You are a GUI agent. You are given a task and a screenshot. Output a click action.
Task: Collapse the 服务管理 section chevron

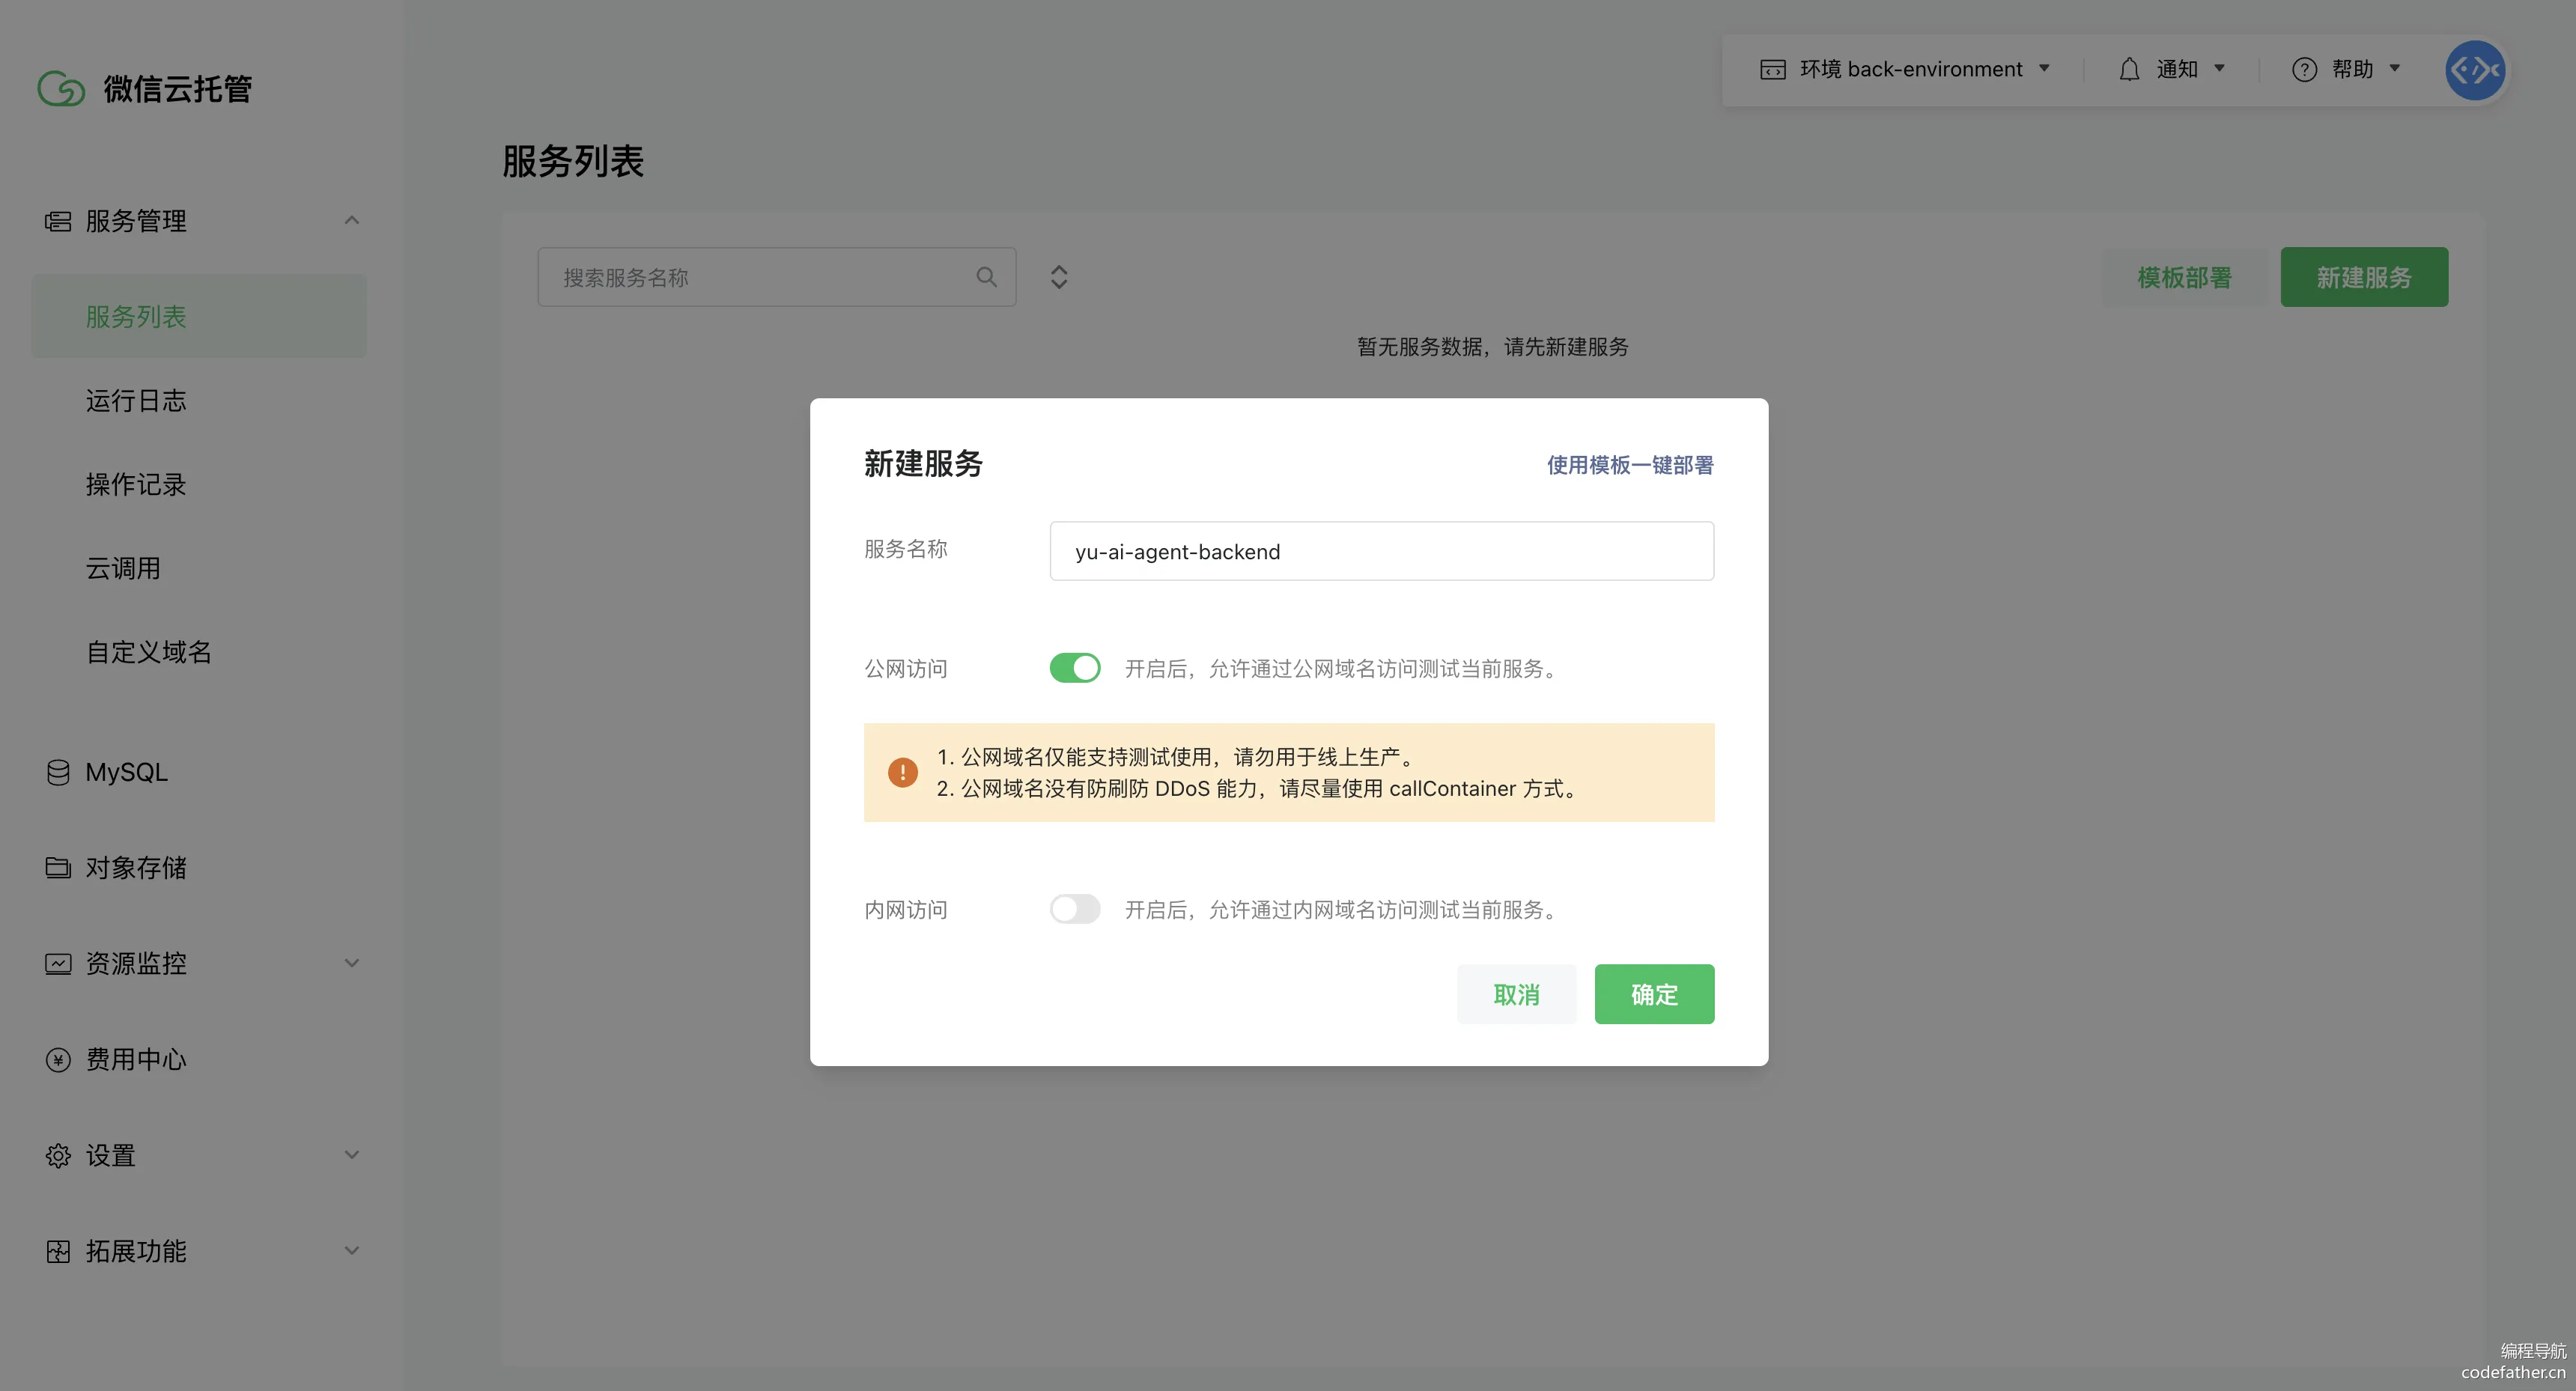[352, 220]
